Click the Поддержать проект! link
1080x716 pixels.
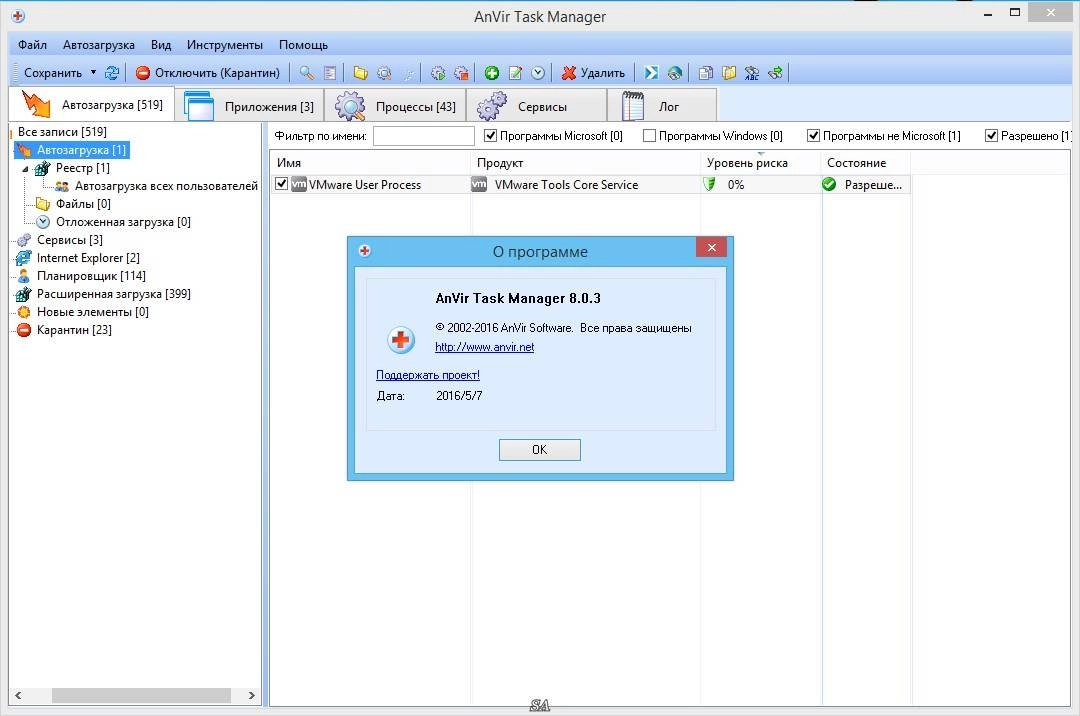pos(428,375)
